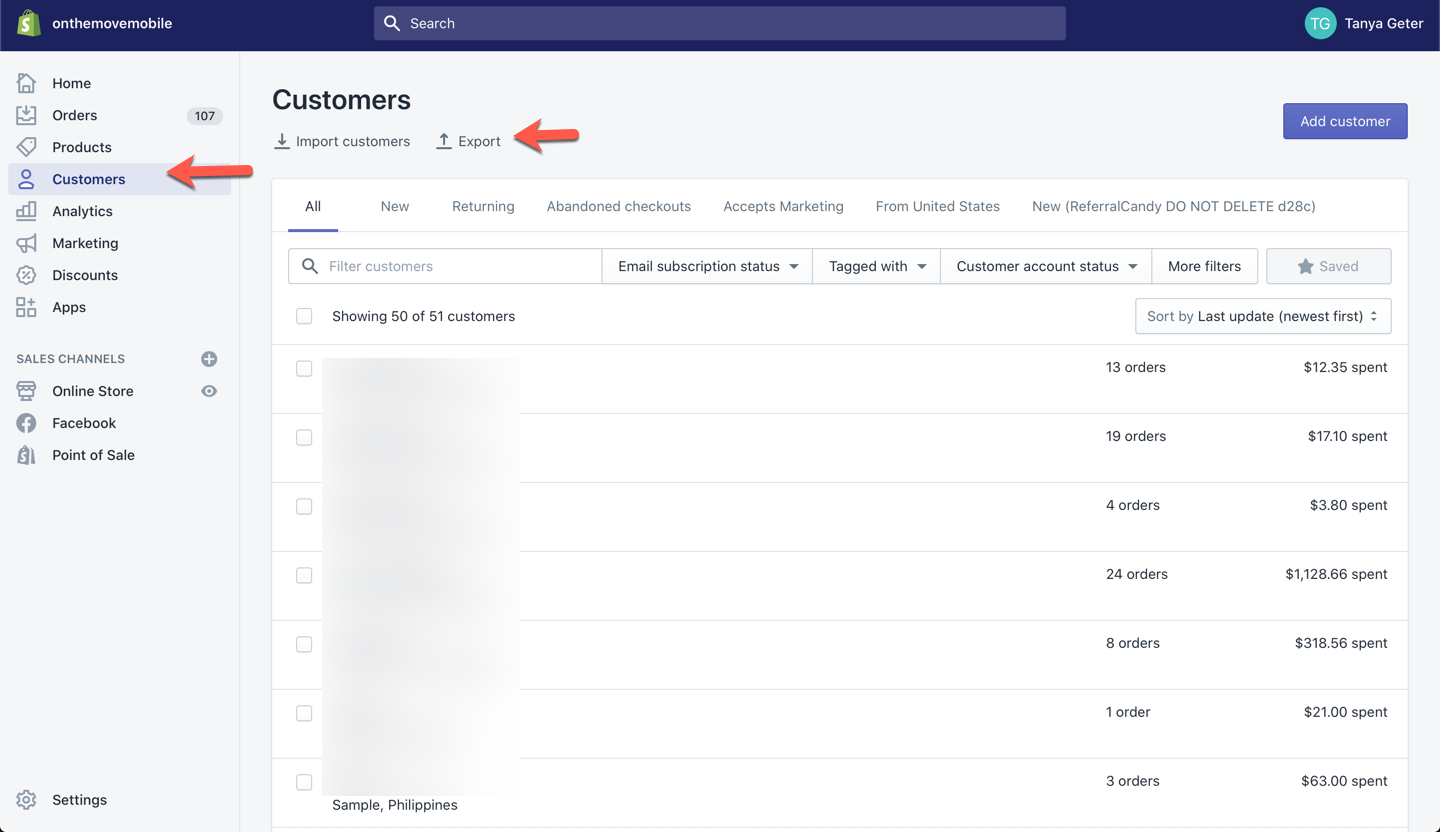Add a sales channel with plus icon
This screenshot has height=832, width=1440.
point(209,359)
